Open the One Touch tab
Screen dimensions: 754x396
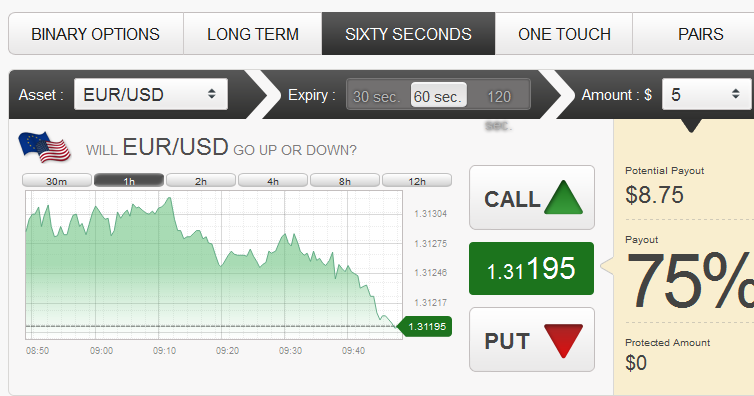pos(564,34)
